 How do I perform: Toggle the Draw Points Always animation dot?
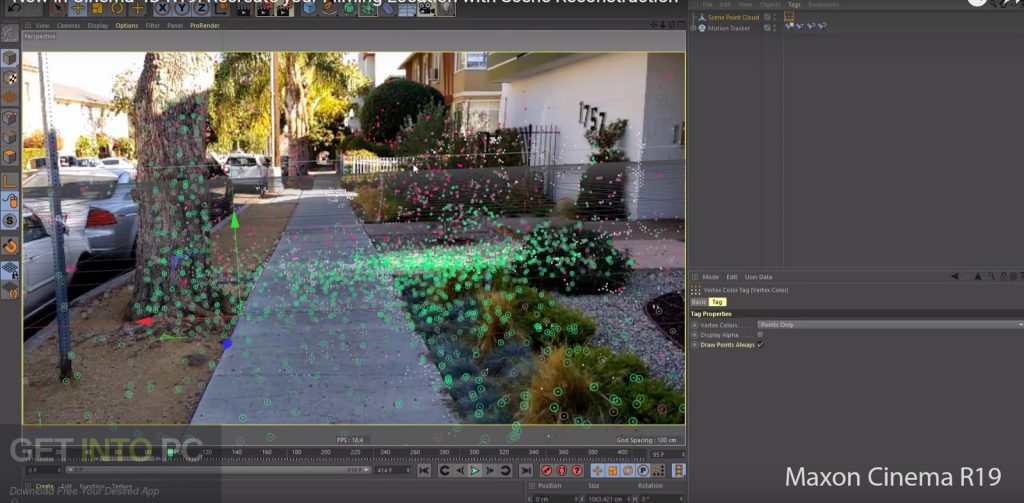coord(695,345)
